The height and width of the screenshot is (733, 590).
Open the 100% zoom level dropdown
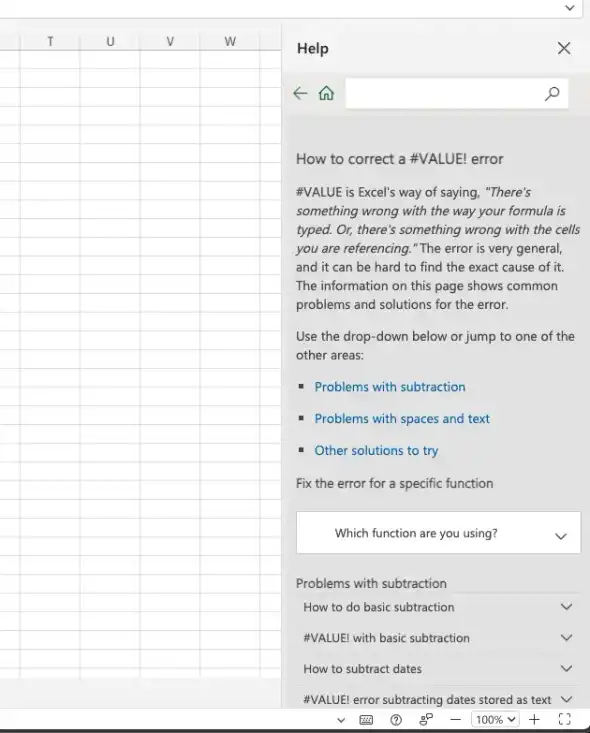pos(495,719)
